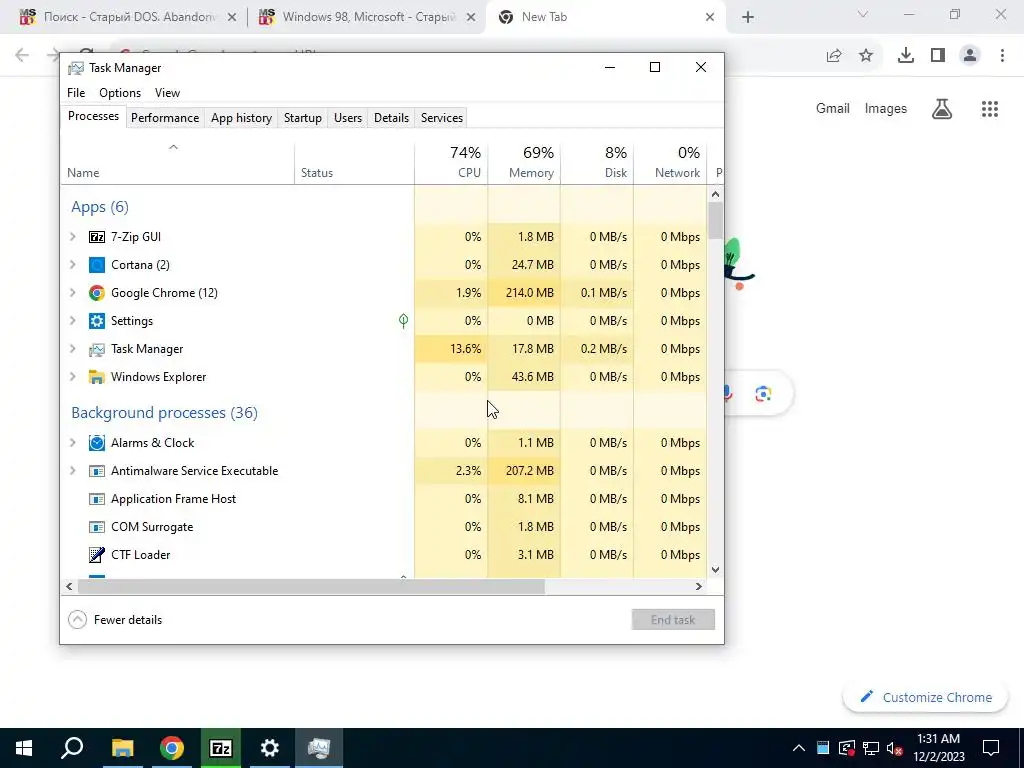Open taskbar Search magnifier
The image size is (1024, 768).
pyautogui.click(x=72, y=748)
